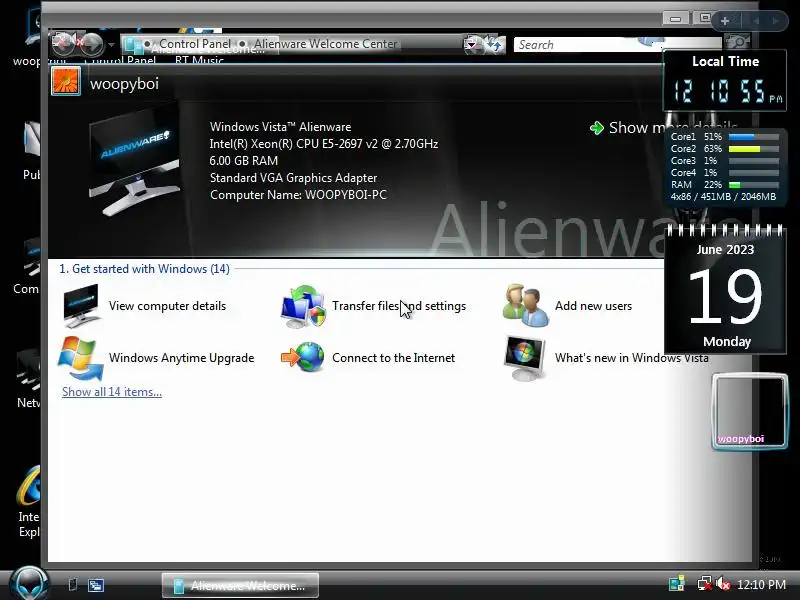Launch Windows Anytime Upgrade icon

(x=81, y=358)
